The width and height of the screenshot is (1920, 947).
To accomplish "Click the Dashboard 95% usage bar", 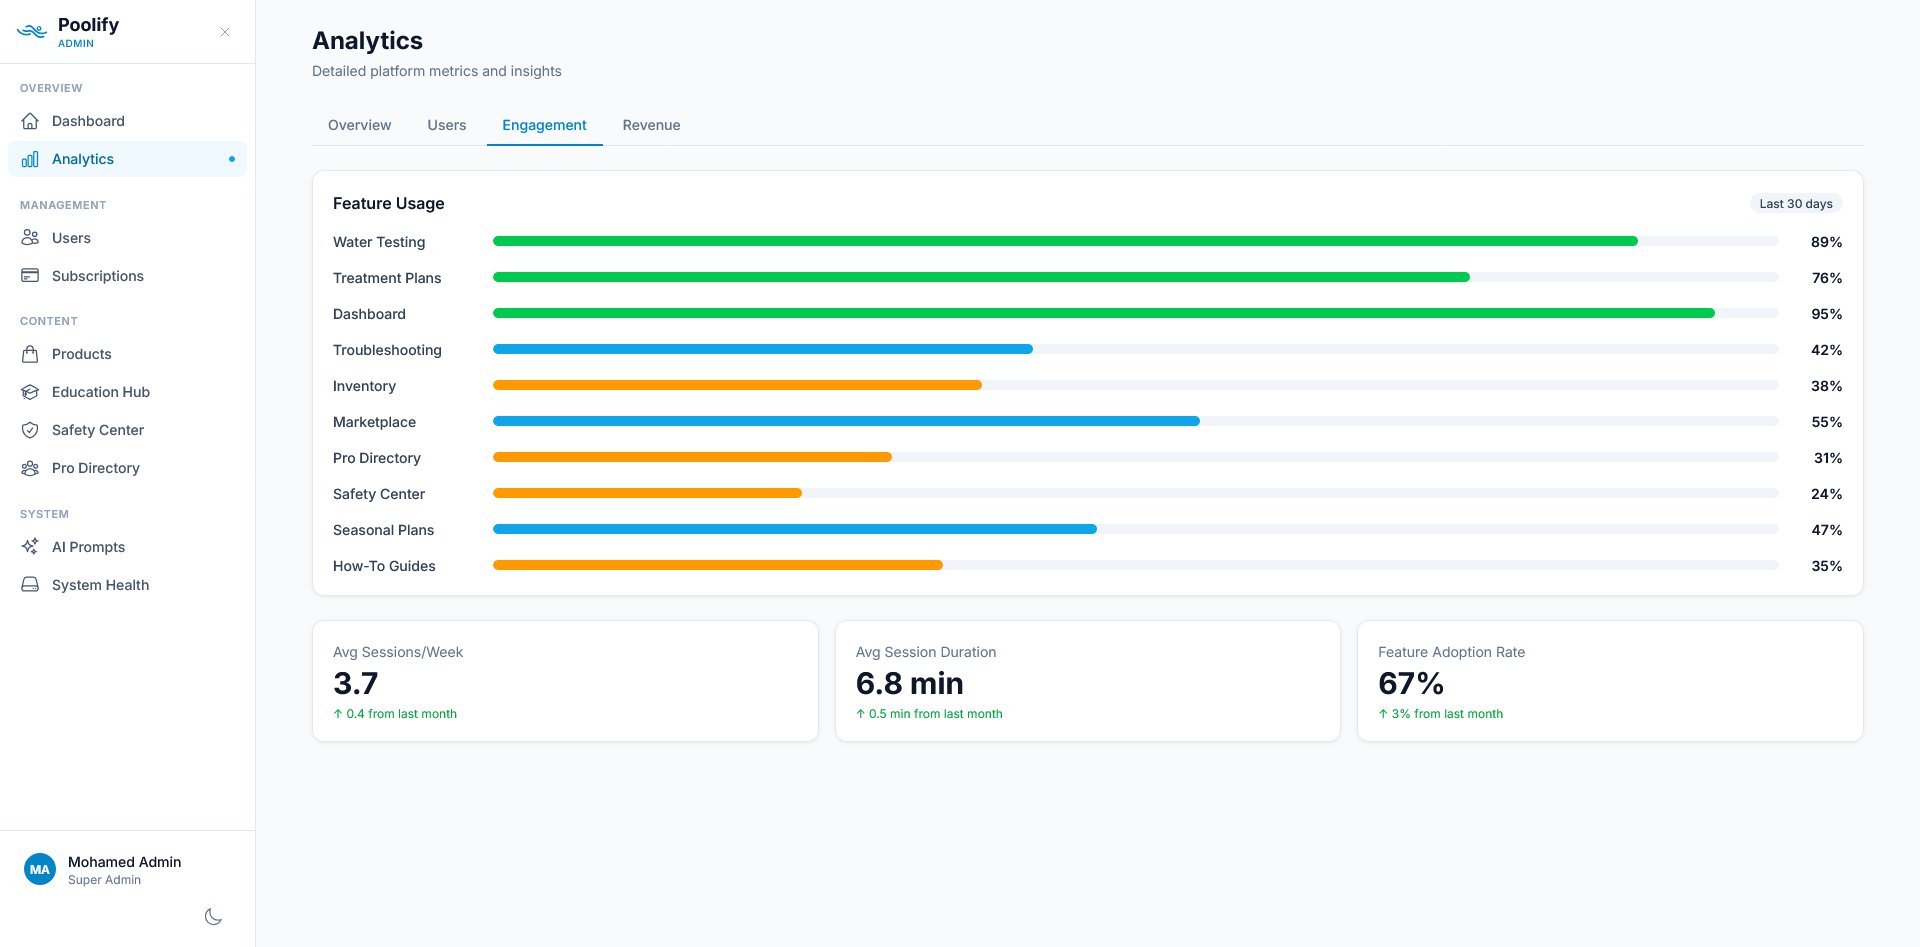I will point(1100,313).
